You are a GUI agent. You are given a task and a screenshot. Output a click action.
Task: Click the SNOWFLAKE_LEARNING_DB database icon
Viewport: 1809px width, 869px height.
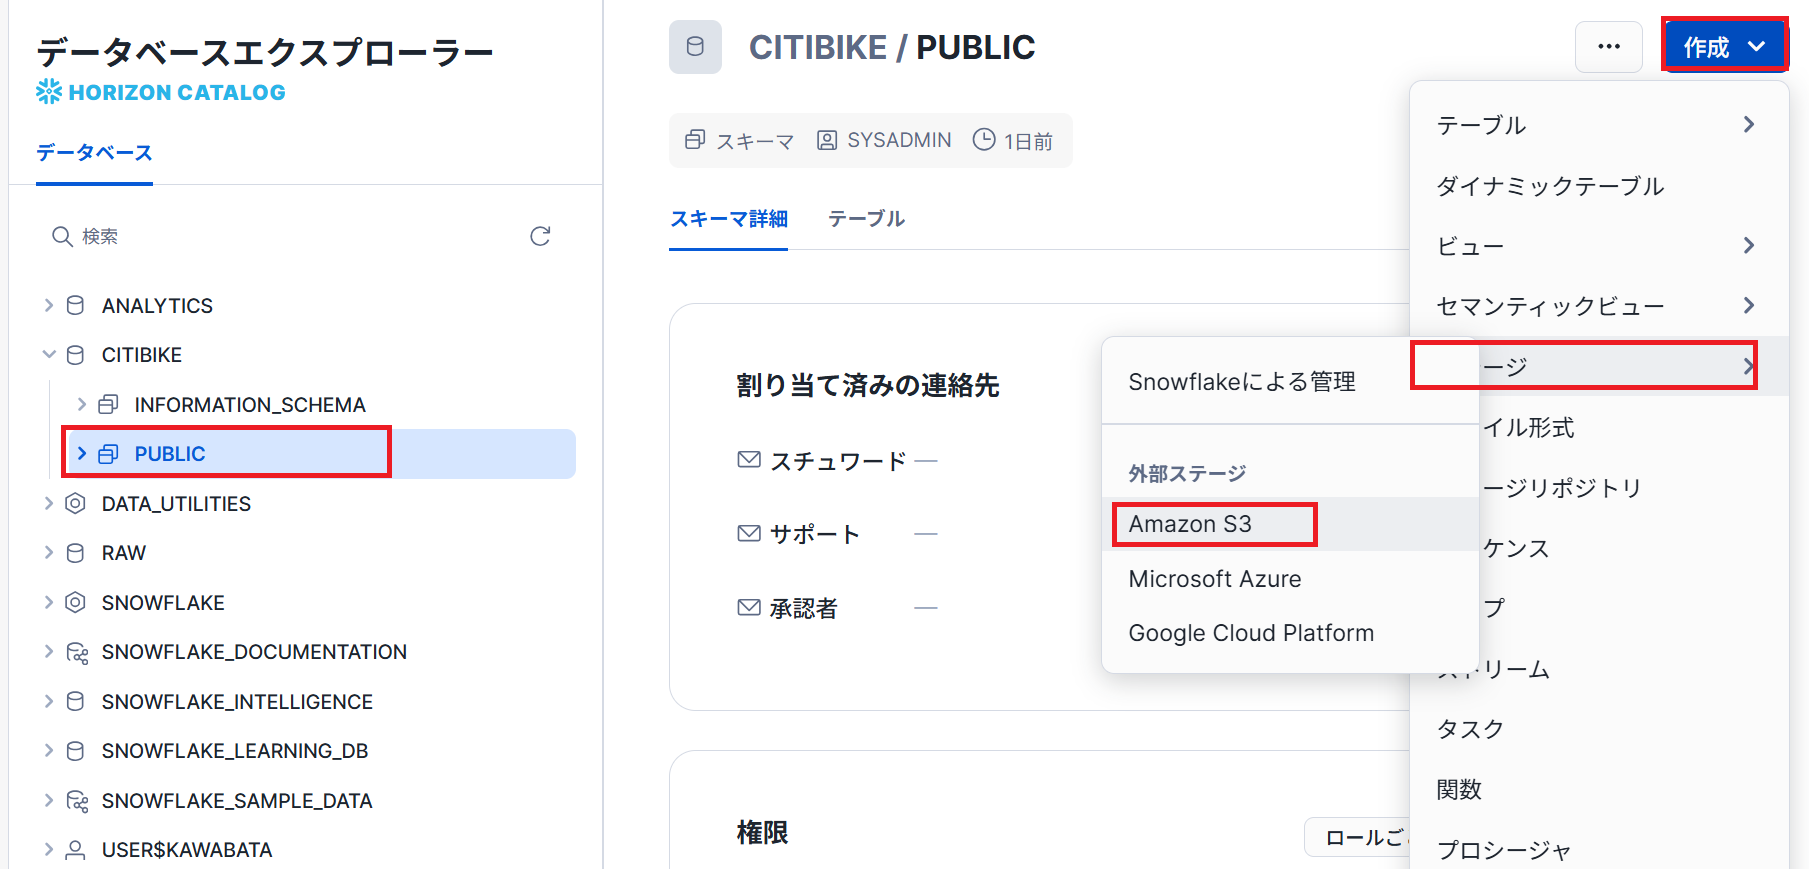[75, 751]
